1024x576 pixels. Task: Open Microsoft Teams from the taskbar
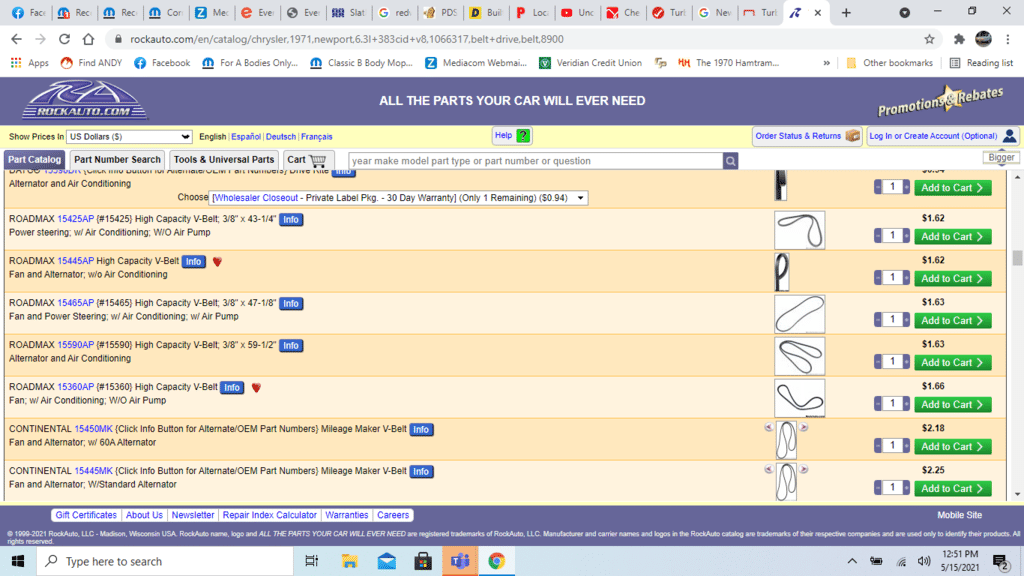(460, 561)
